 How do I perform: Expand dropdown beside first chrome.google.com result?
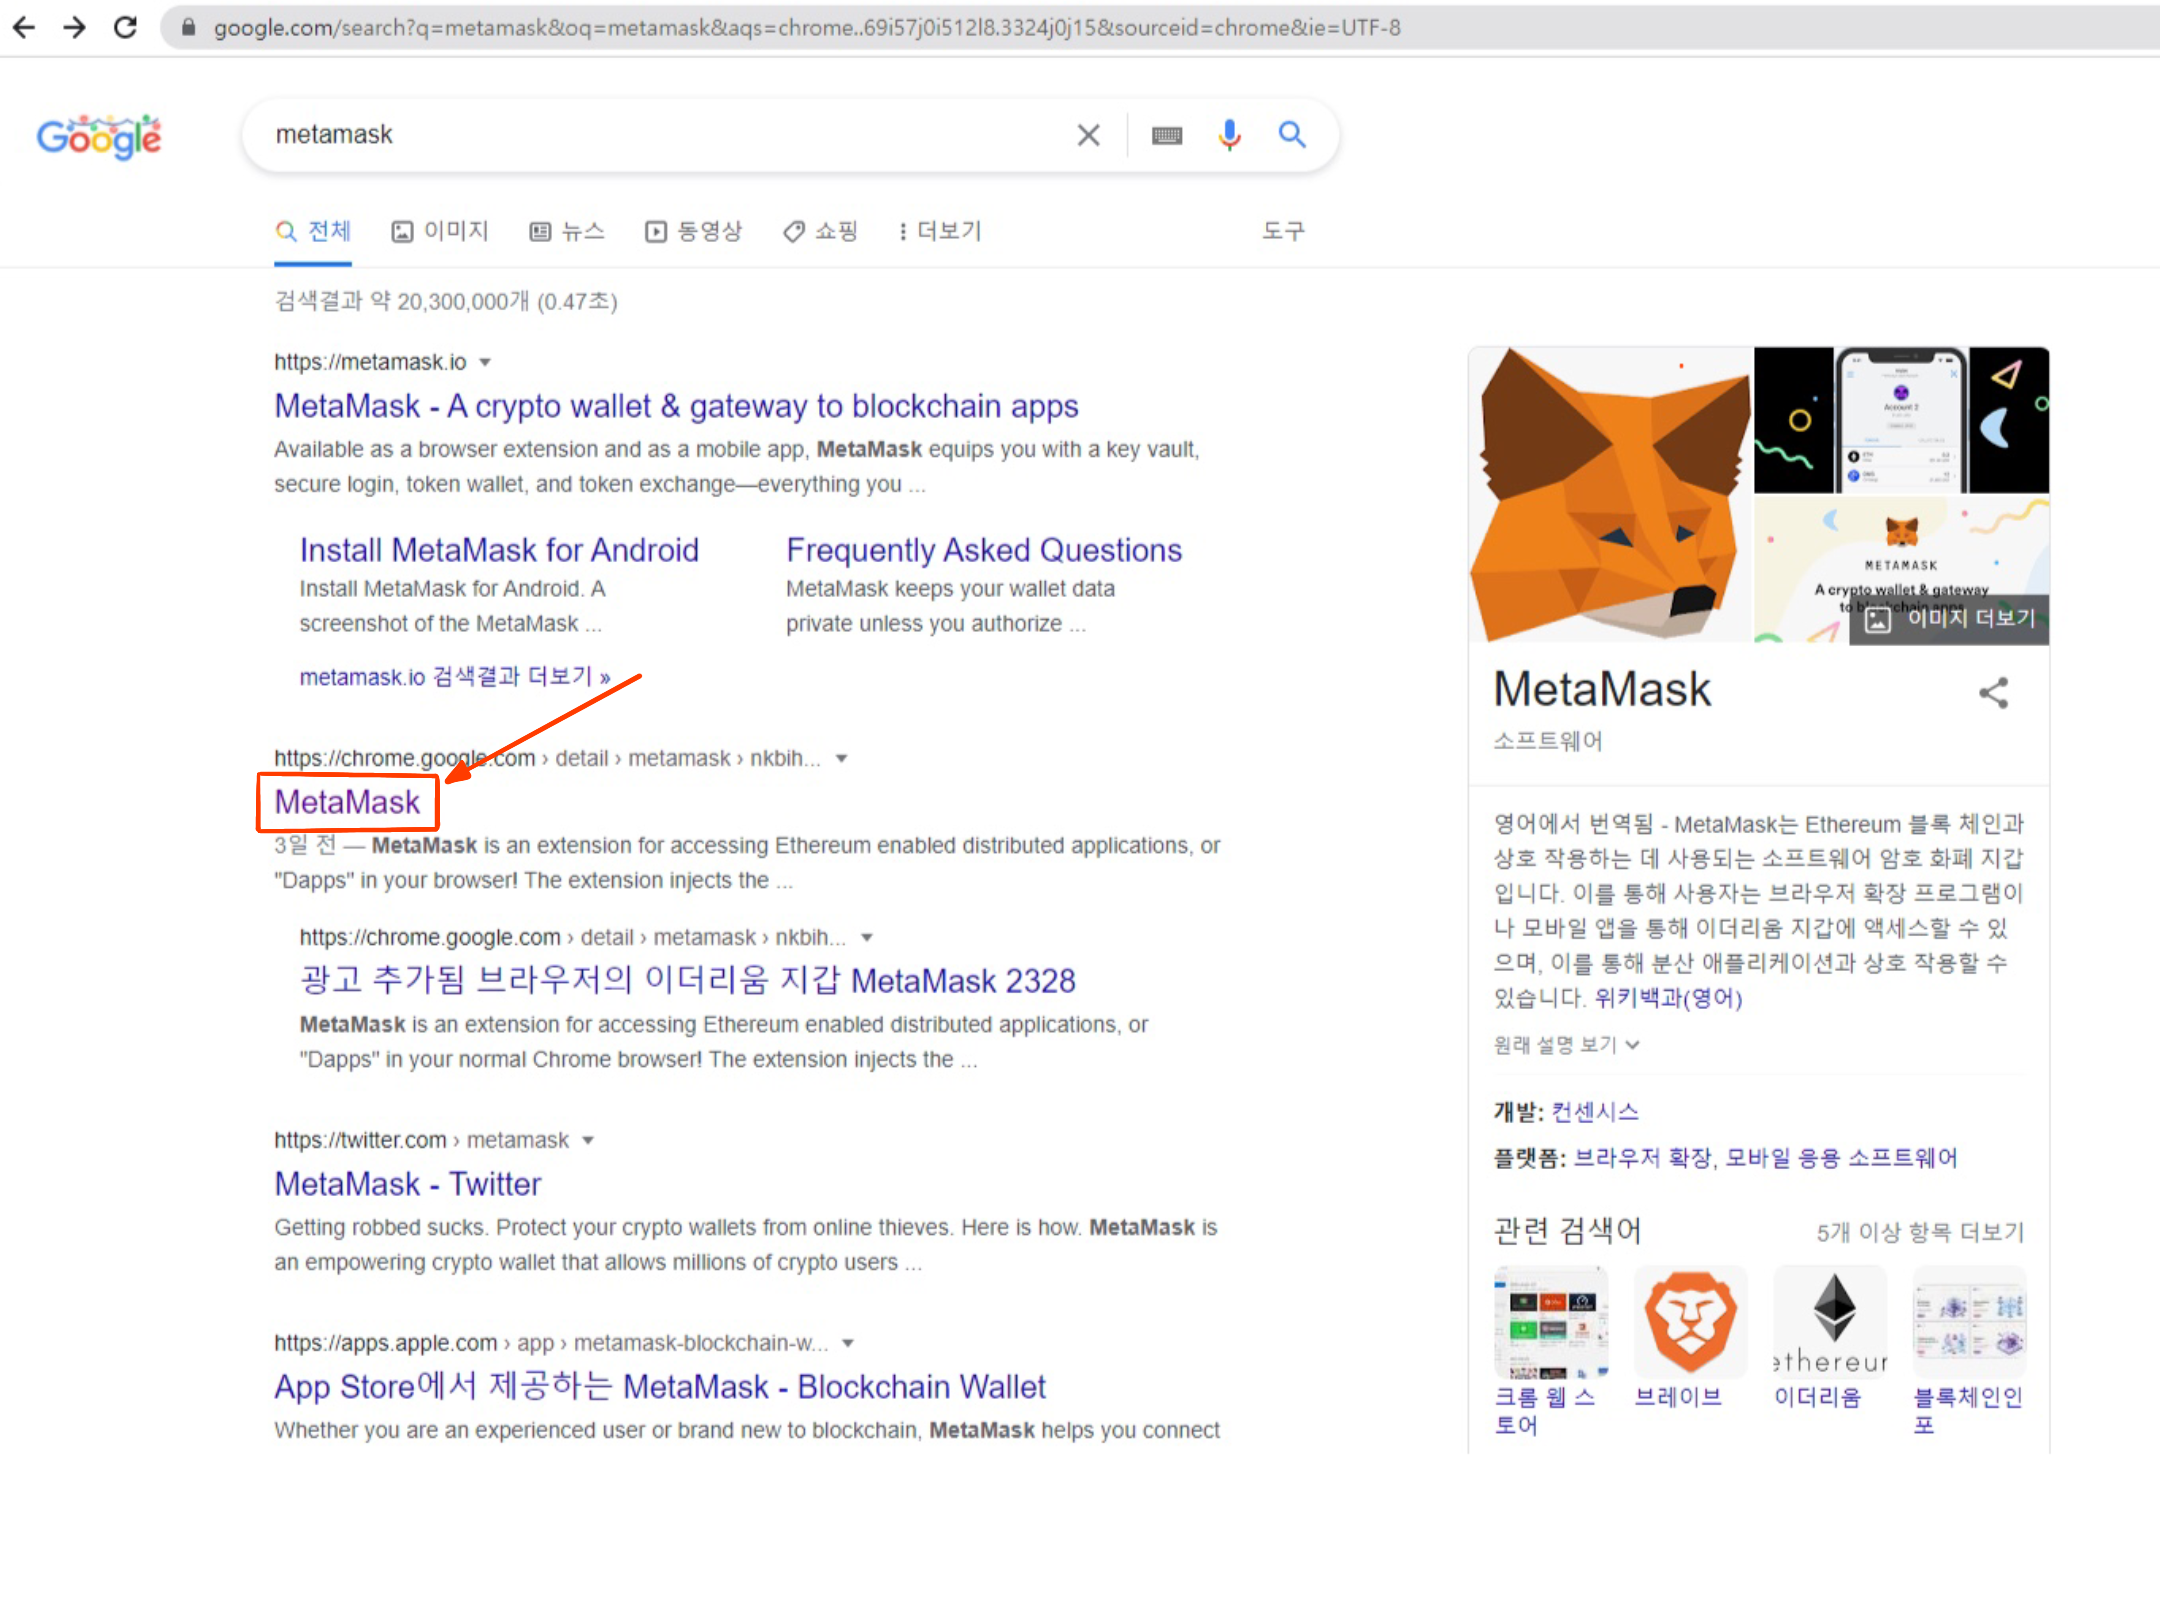pos(842,758)
